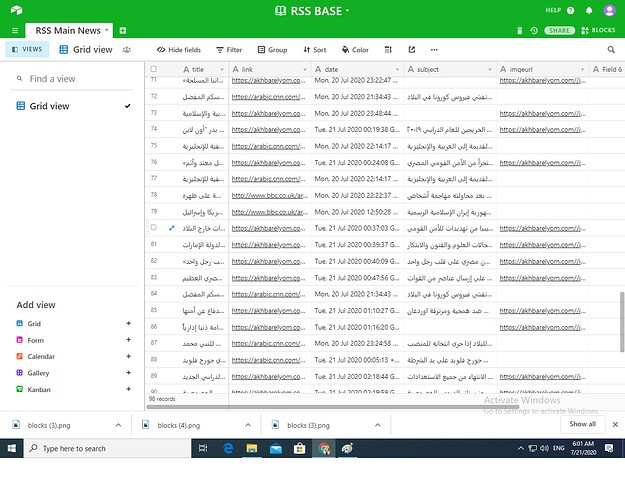
Task: Open the bbc.co.uk link in row 78
Action: pos(269,195)
